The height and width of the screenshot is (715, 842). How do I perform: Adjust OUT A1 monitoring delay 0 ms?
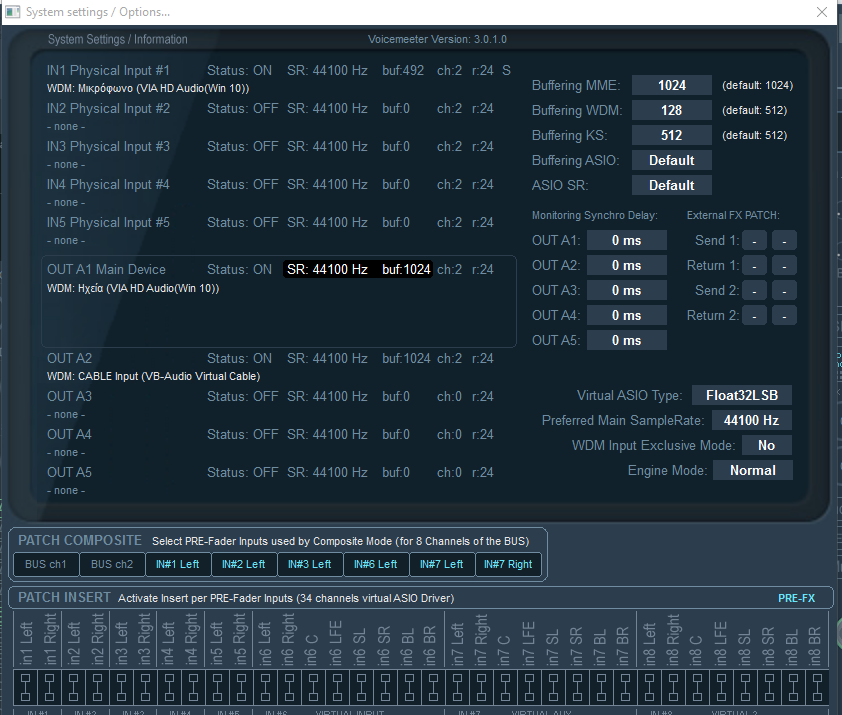[627, 240]
